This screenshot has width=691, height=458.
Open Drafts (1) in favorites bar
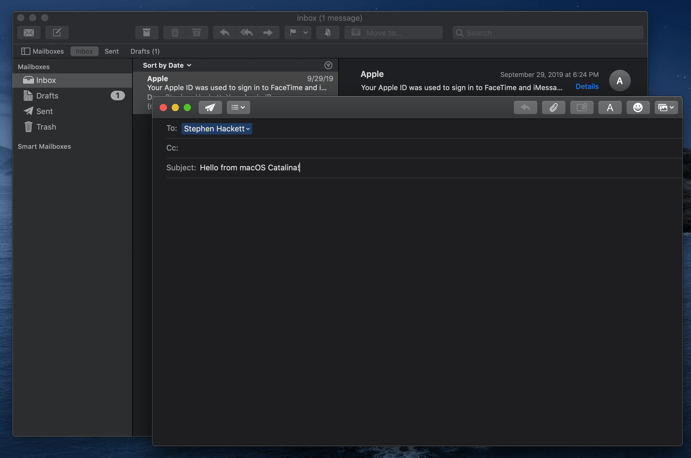tap(145, 51)
